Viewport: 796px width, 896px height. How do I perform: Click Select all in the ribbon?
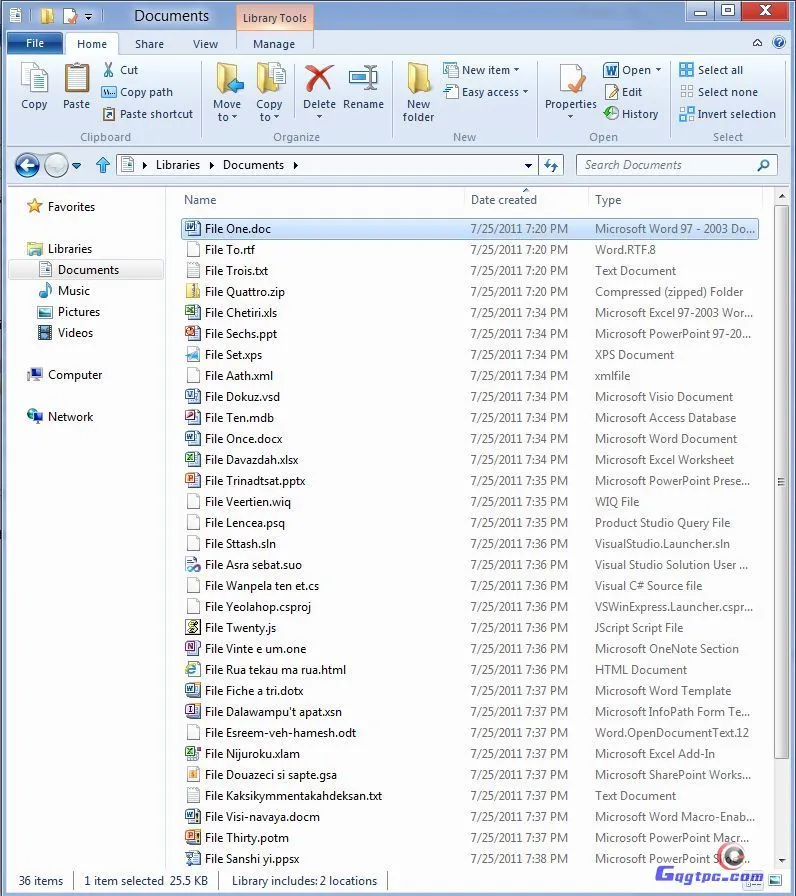(x=686, y=70)
